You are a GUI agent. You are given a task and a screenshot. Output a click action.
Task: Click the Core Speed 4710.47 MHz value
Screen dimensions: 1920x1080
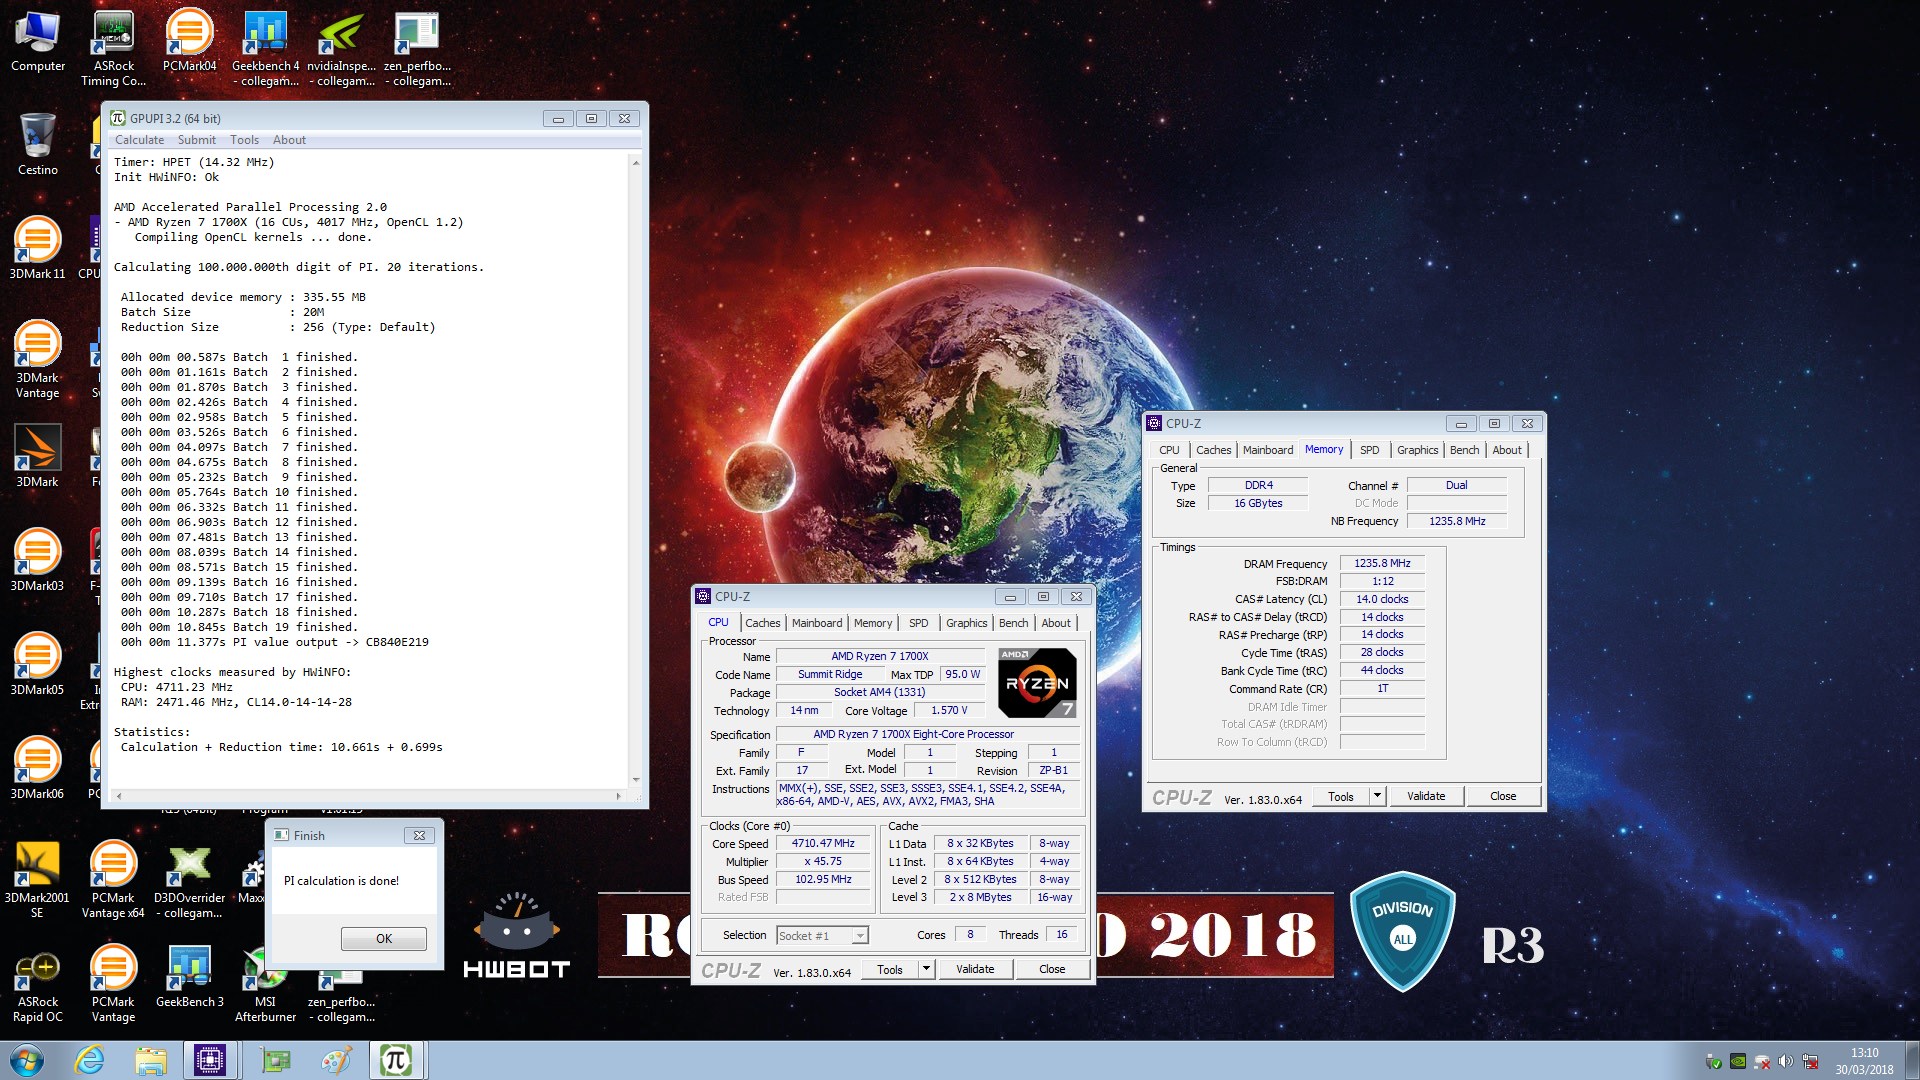pos(823,844)
